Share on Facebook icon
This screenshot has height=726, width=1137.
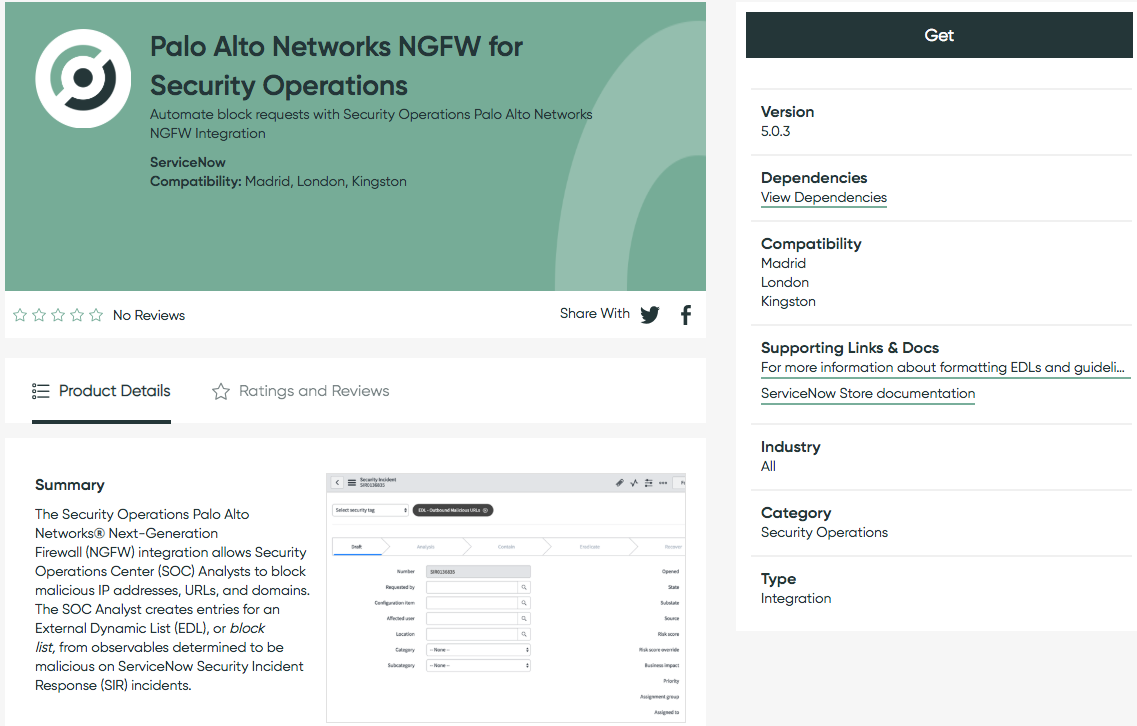tap(685, 315)
